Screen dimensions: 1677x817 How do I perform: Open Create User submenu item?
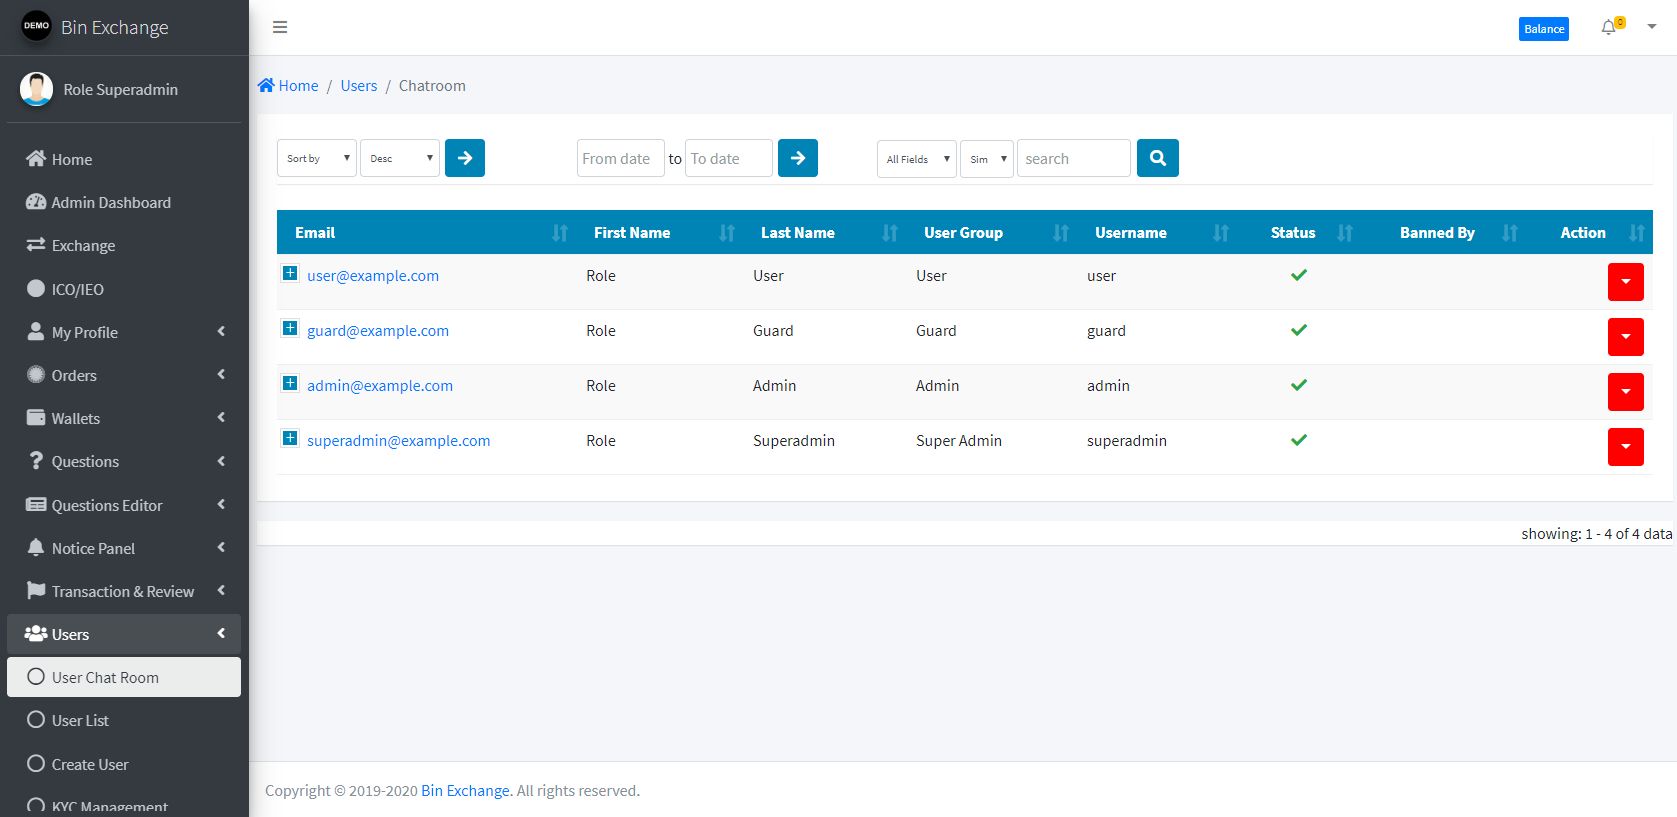tap(124, 764)
